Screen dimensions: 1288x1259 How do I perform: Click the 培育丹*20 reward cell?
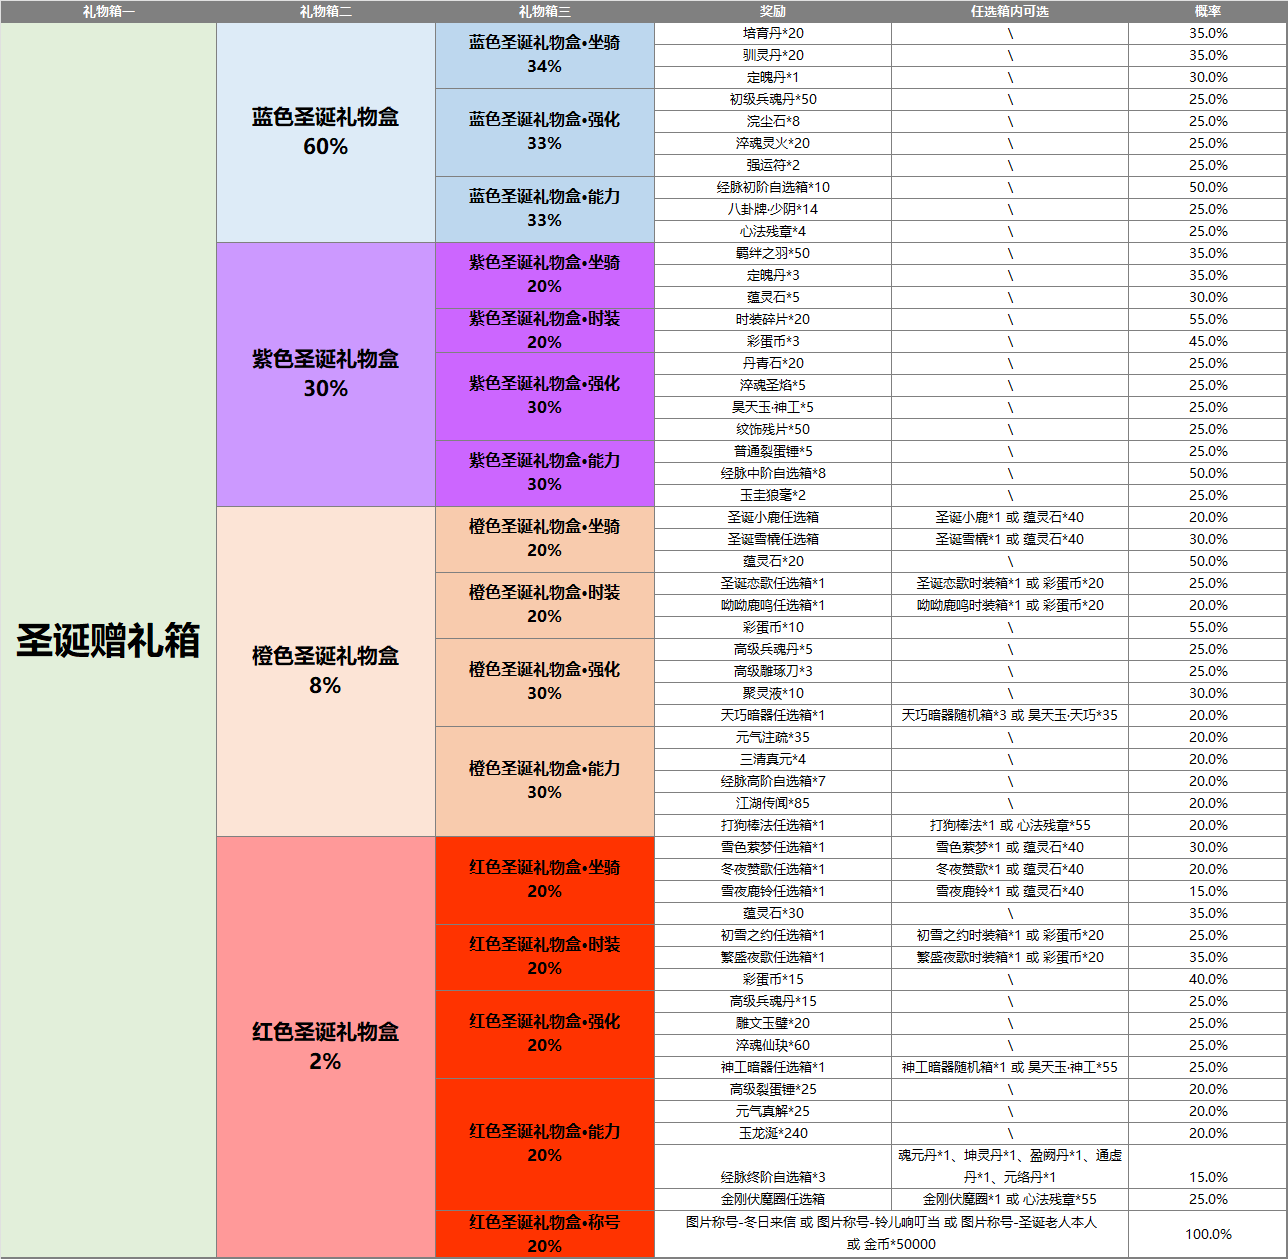tap(772, 33)
